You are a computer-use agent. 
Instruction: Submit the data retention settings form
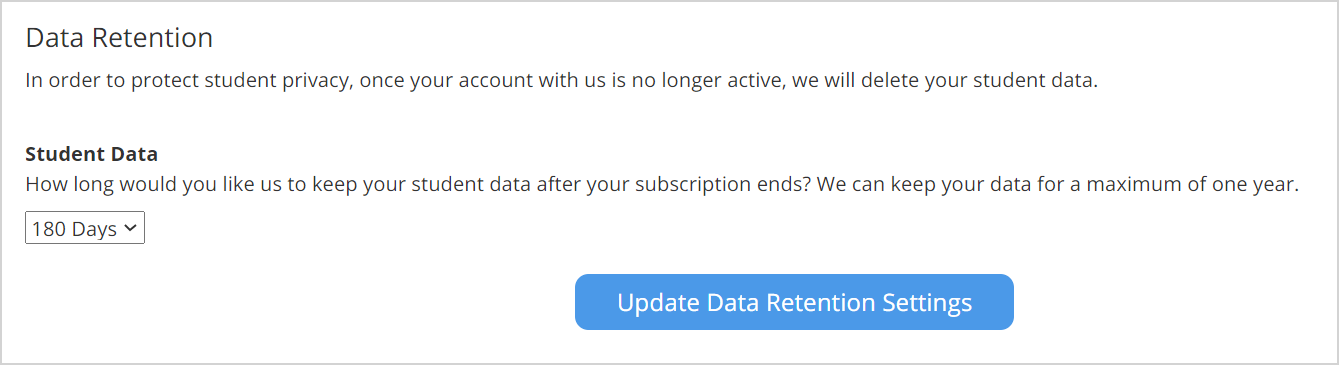794,302
